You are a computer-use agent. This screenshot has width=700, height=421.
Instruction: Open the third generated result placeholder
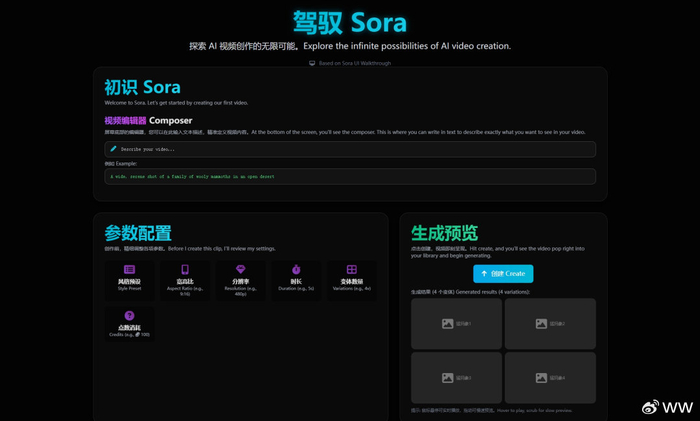(456, 378)
